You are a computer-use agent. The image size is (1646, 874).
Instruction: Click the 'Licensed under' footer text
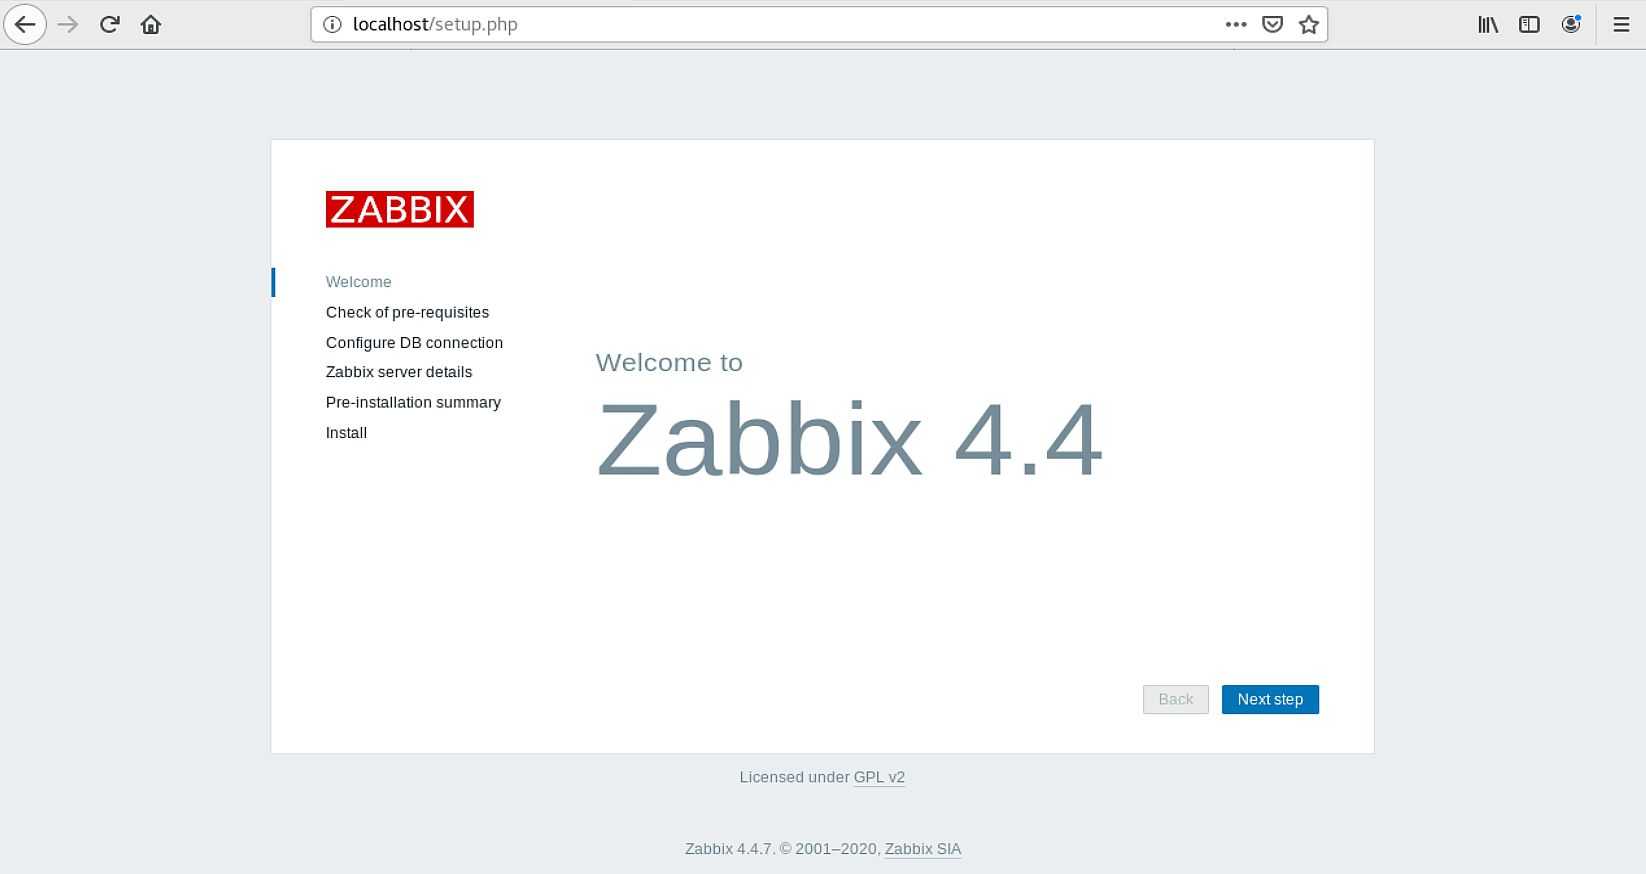(794, 777)
